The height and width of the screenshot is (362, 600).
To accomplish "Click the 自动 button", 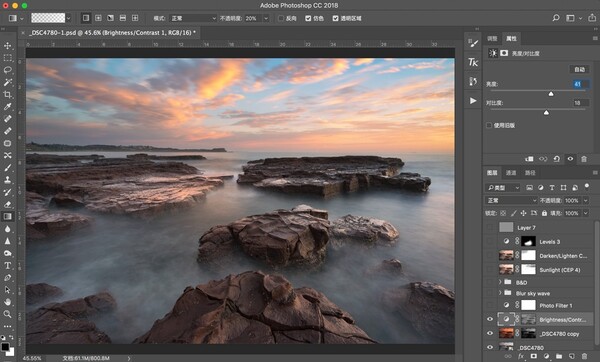I will (579, 69).
